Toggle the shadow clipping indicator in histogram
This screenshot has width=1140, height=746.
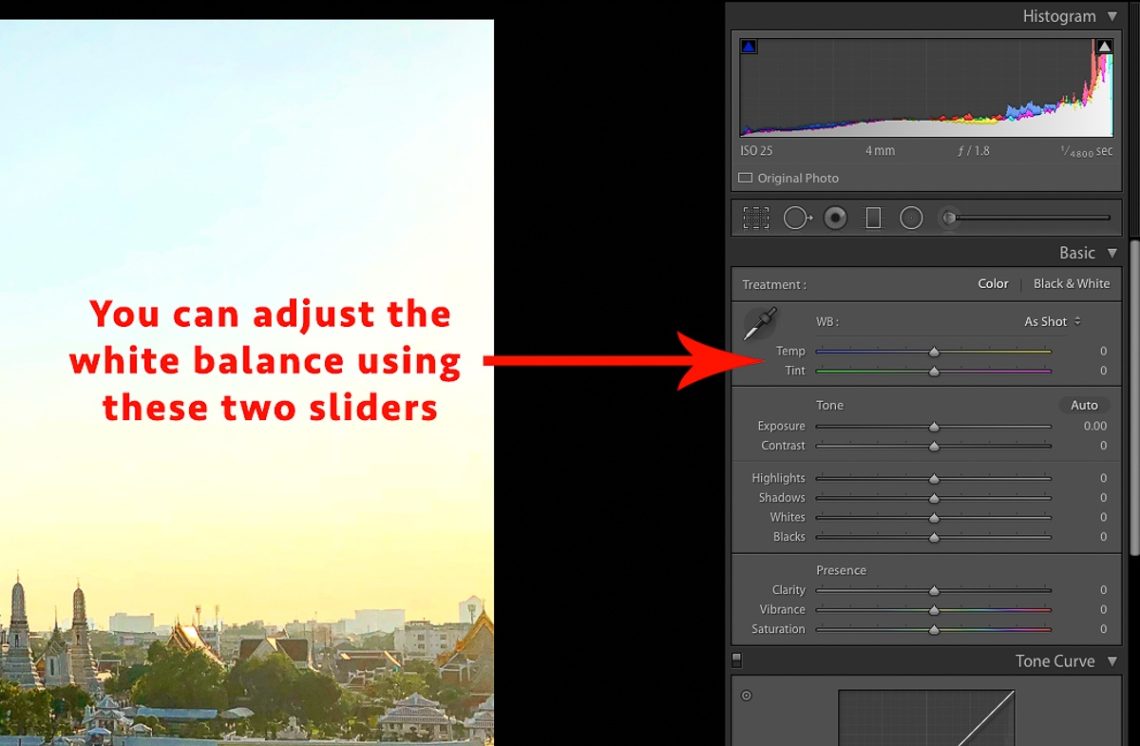point(749,47)
